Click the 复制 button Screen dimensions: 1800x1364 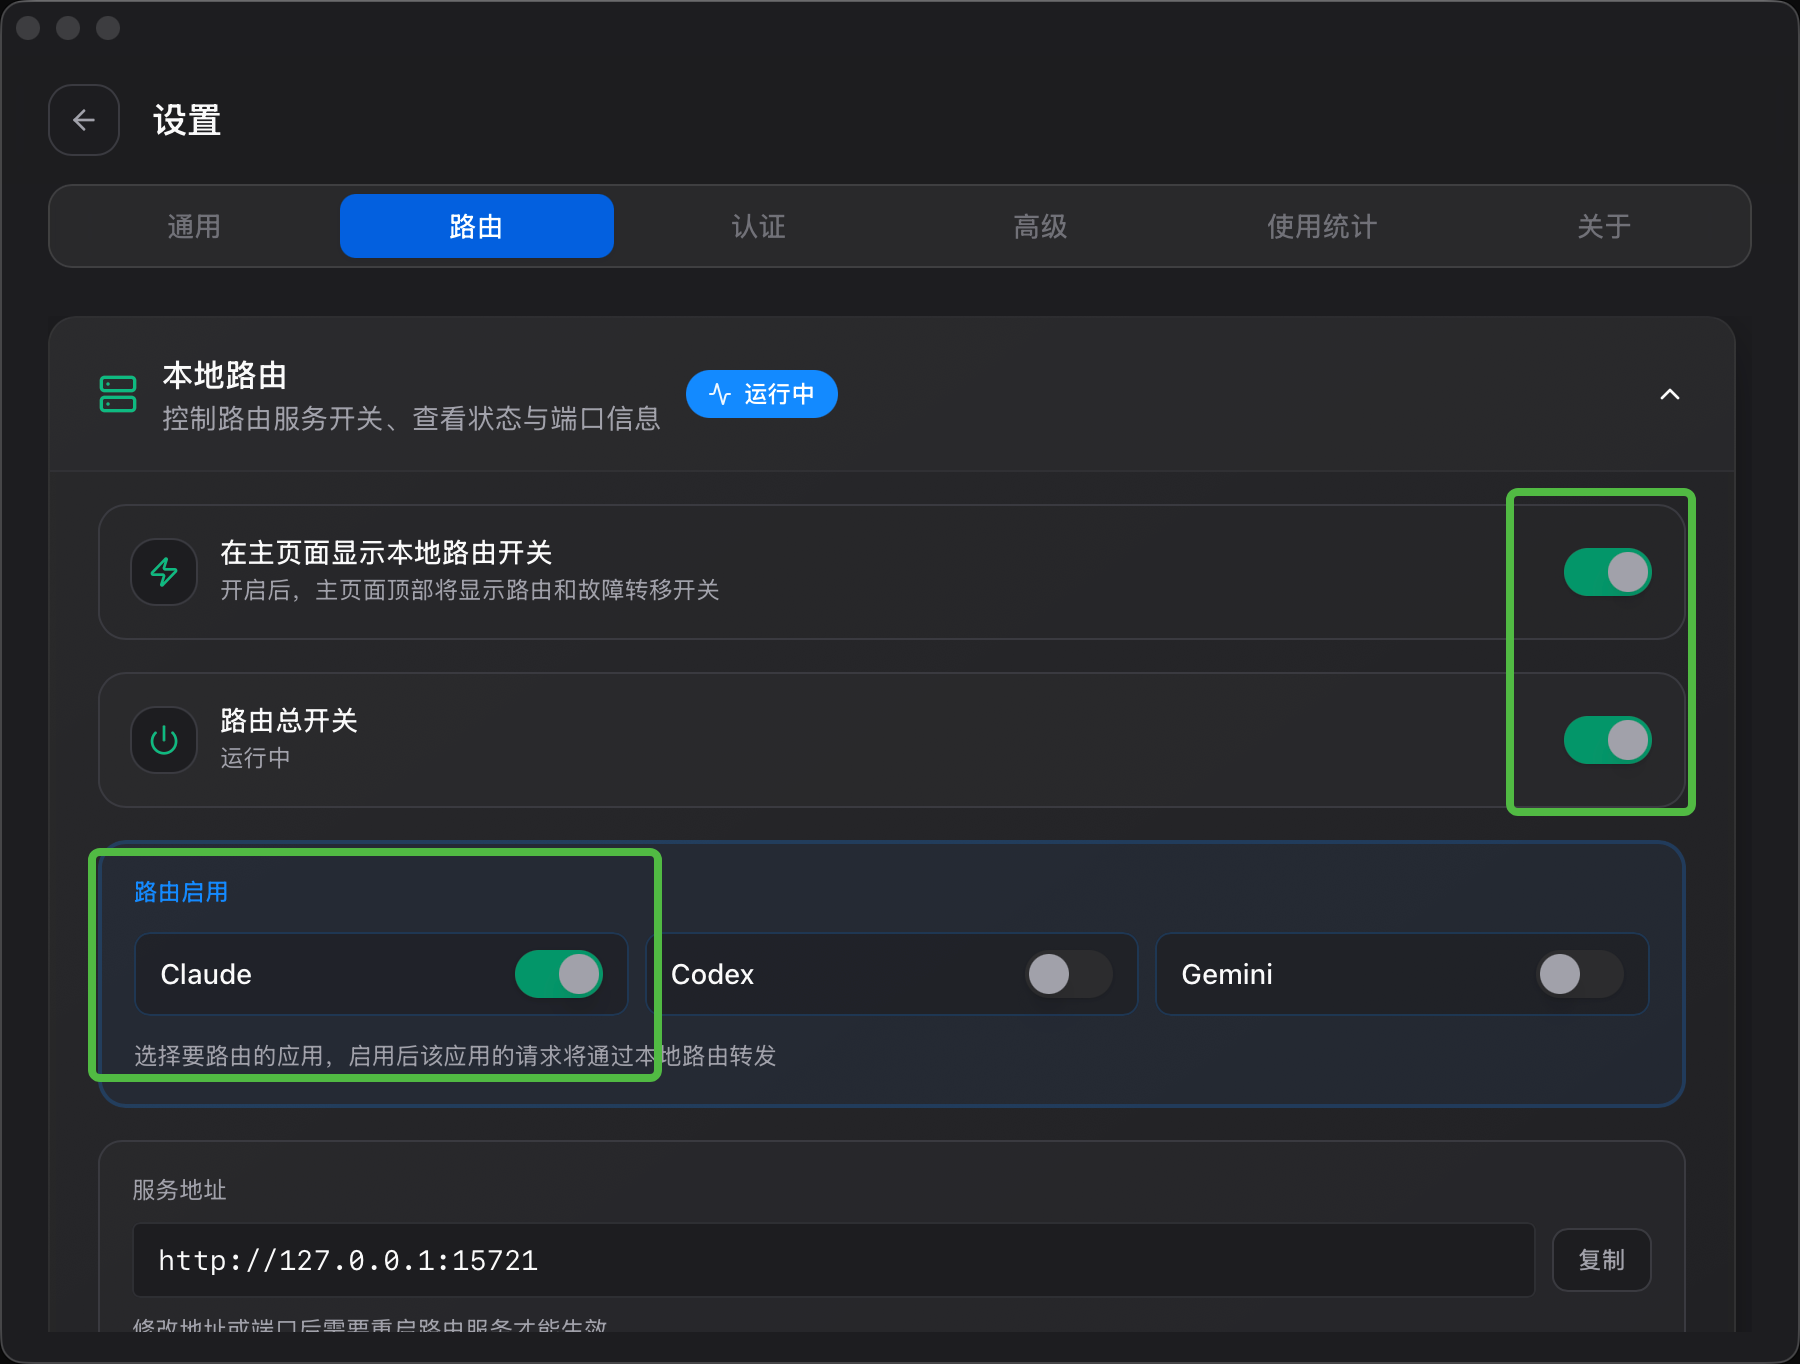[1601, 1260]
